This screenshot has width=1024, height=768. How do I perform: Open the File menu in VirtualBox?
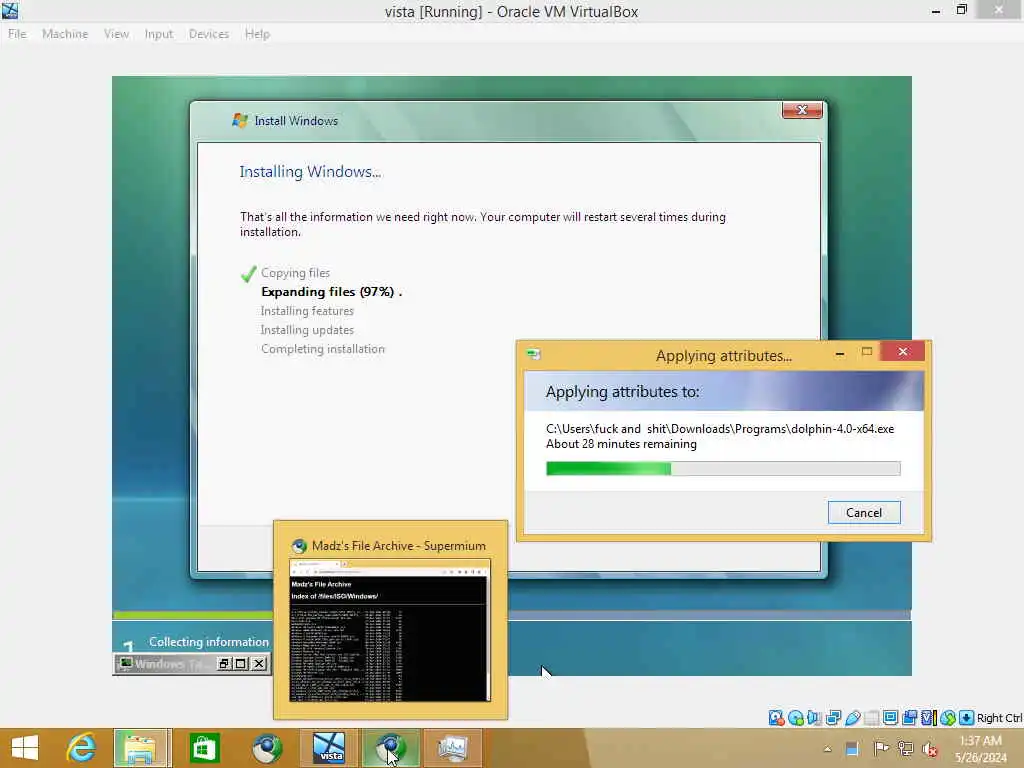[x=17, y=34]
